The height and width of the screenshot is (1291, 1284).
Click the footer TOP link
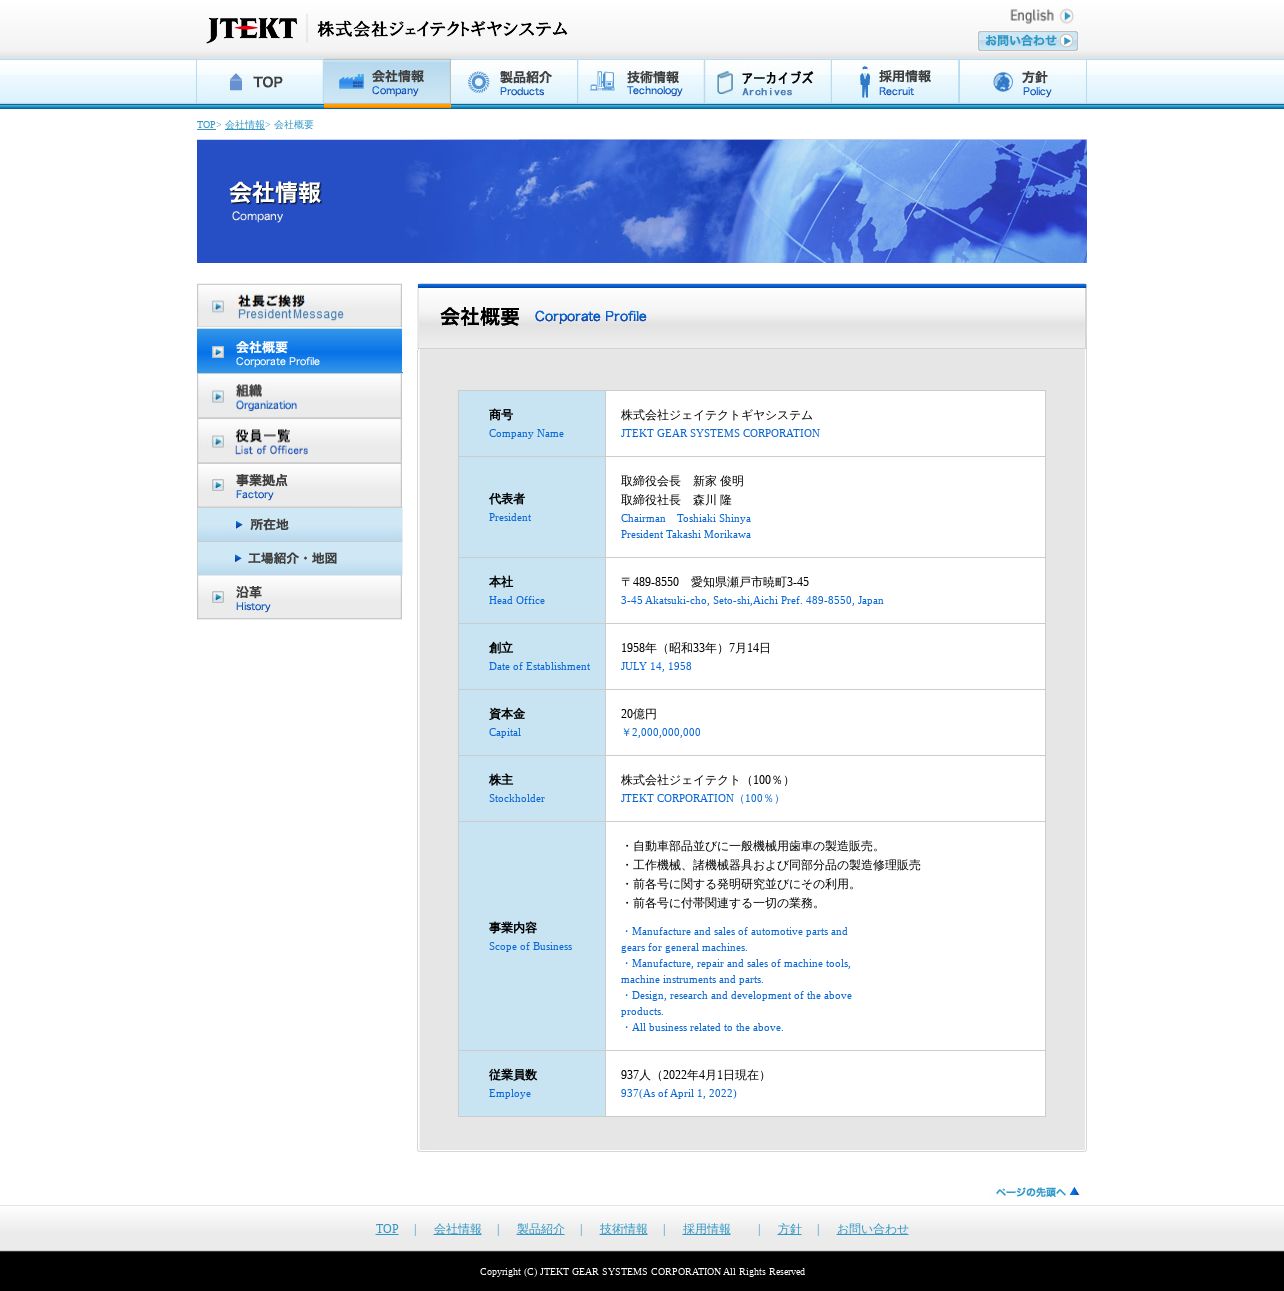[387, 1229]
